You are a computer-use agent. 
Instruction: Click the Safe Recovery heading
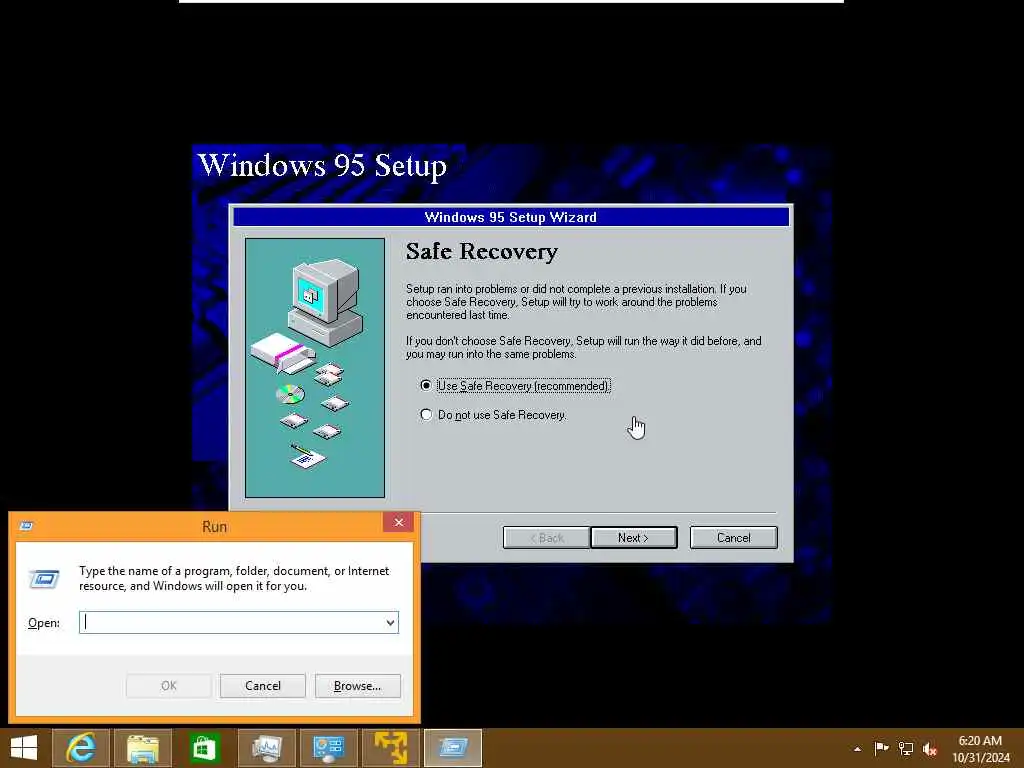pos(482,251)
